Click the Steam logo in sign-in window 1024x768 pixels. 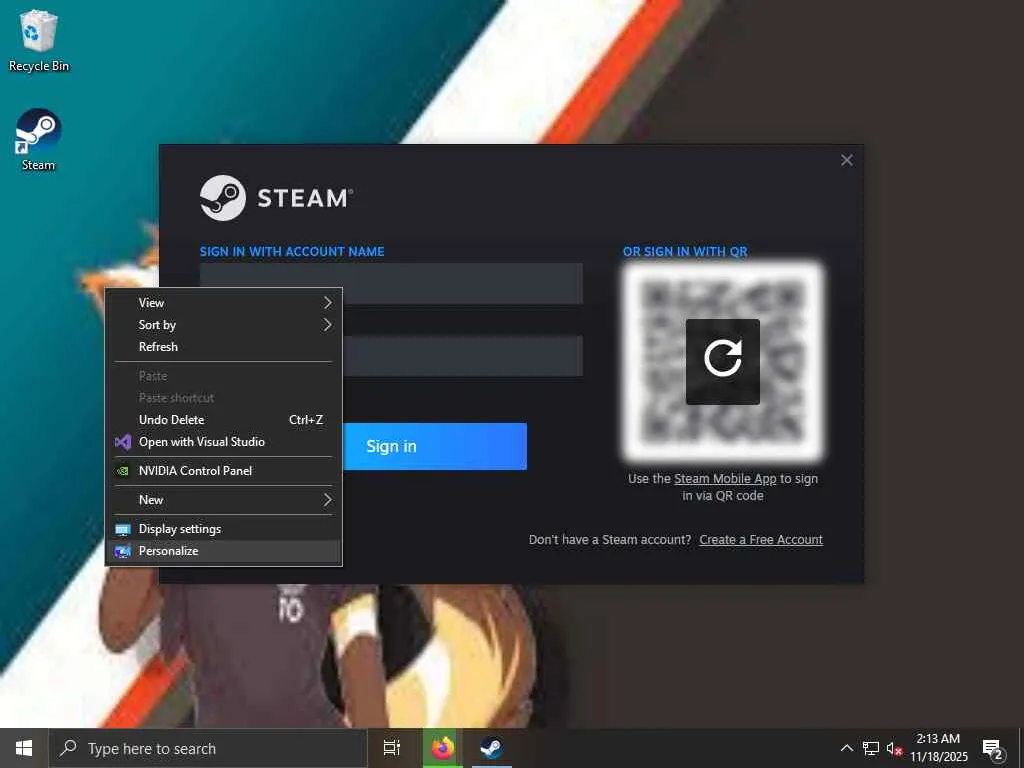click(x=276, y=198)
